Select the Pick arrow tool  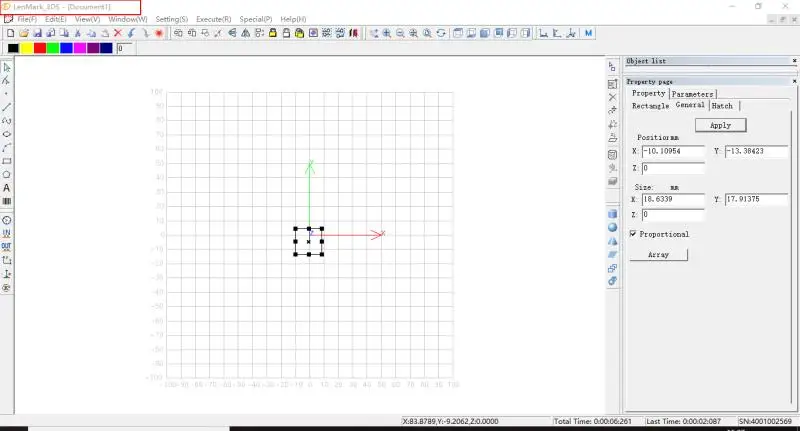[7, 66]
